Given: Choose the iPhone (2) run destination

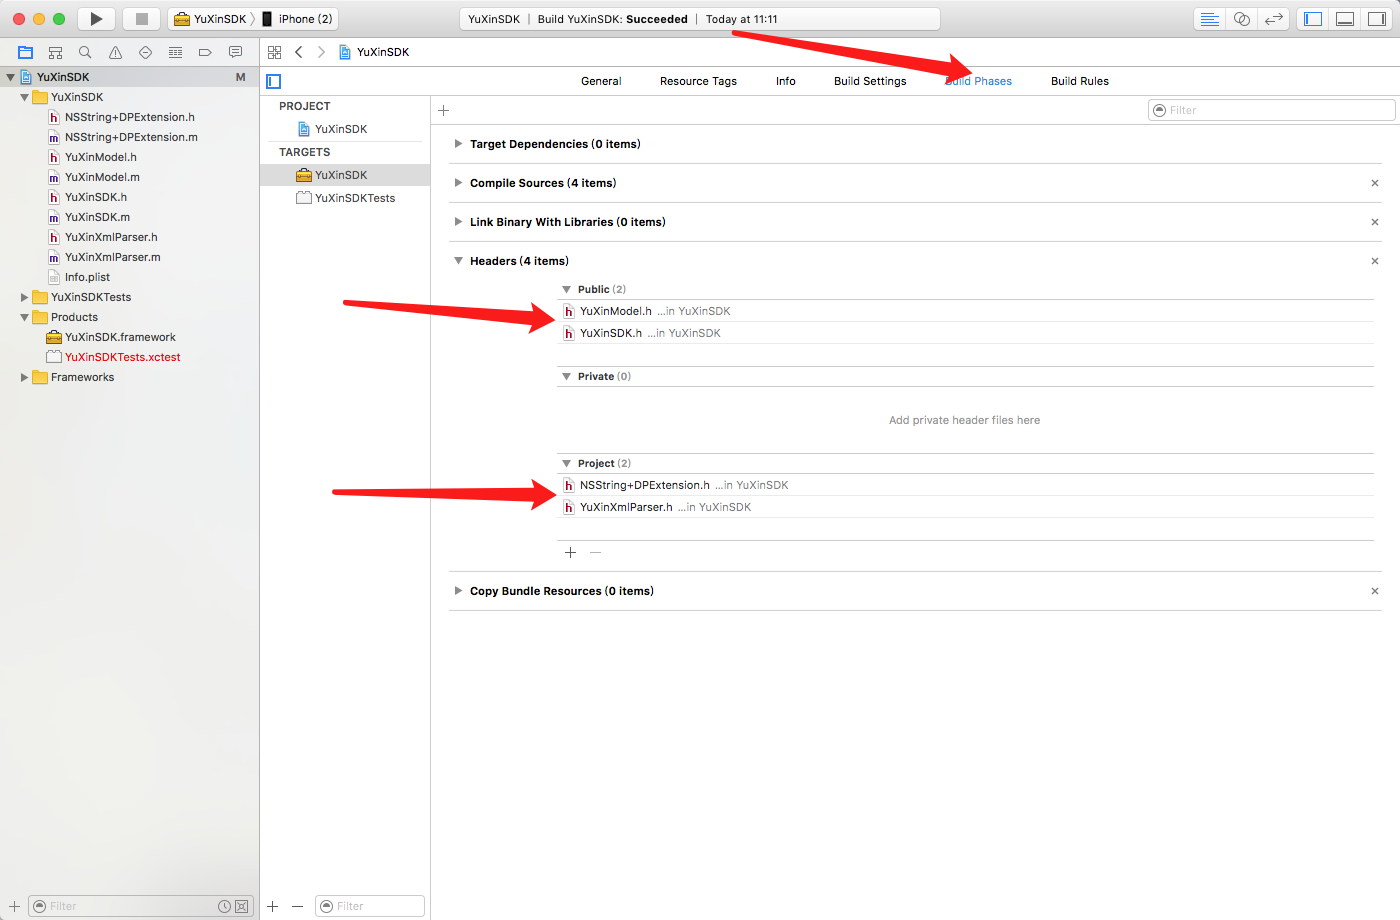Looking at the screenshot, I should pos(298,19).
